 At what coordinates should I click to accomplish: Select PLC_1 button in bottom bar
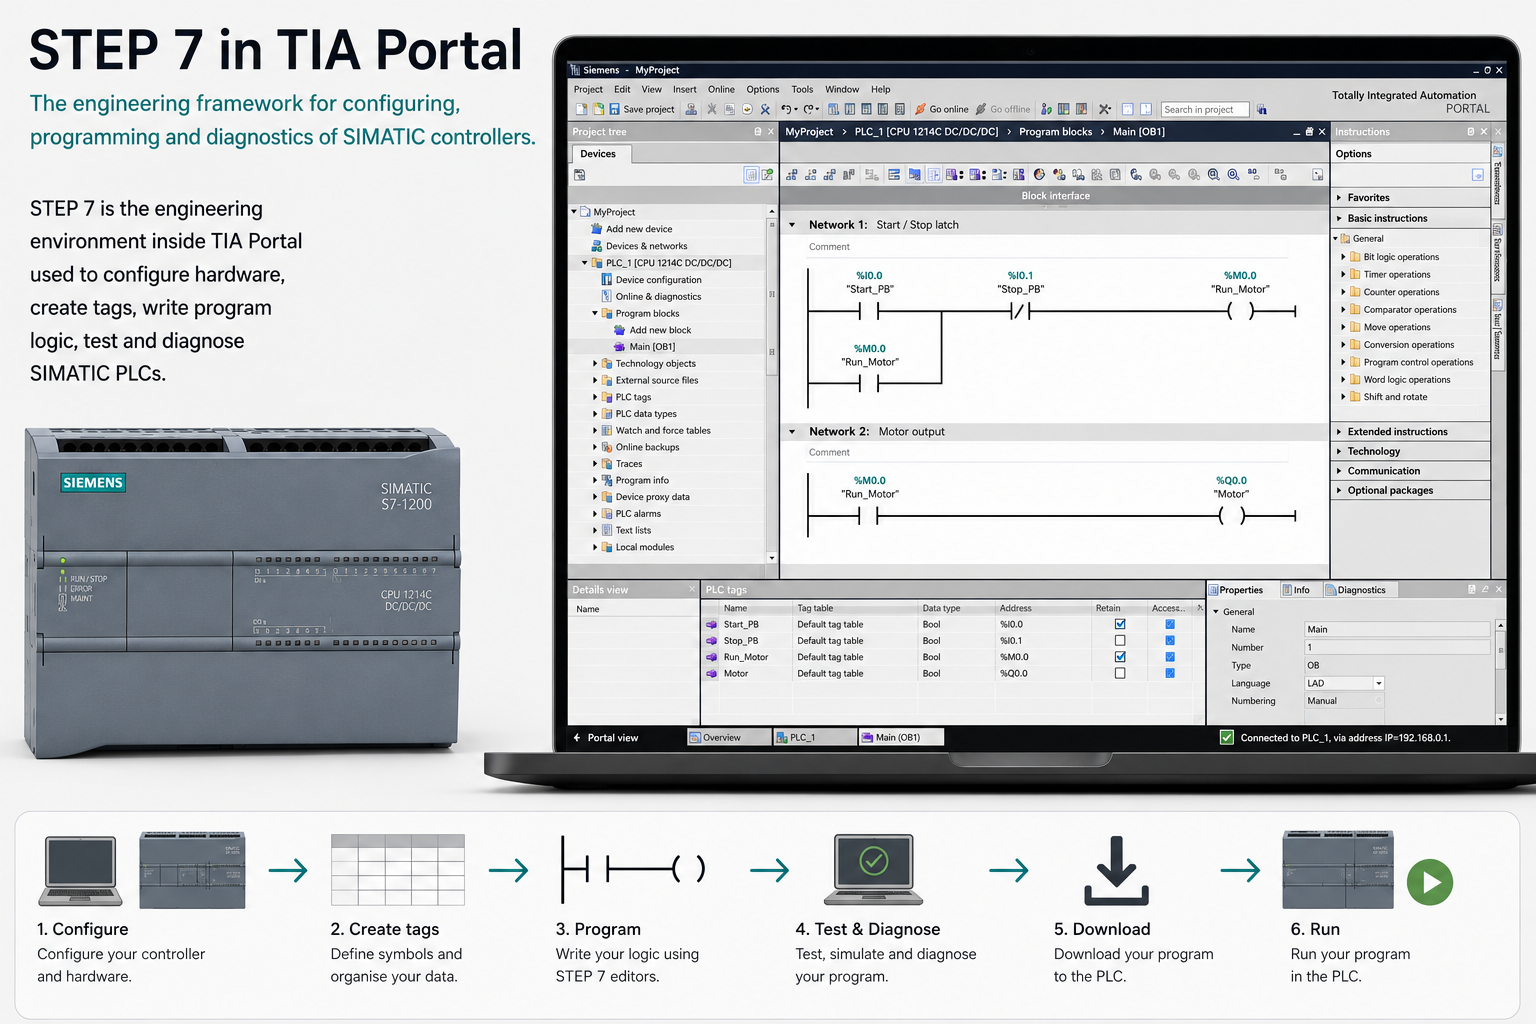(815, 737)
